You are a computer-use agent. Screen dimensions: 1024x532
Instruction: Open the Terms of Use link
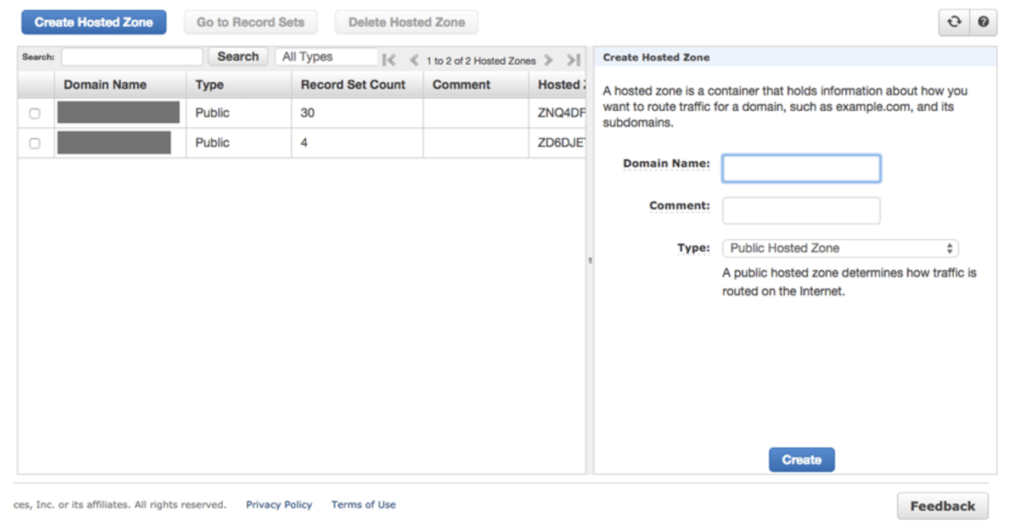point(363,505)
